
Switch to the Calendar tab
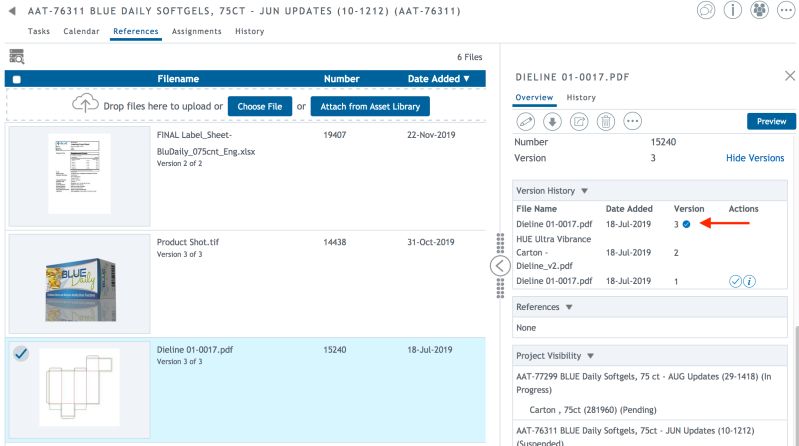(82, 31)
